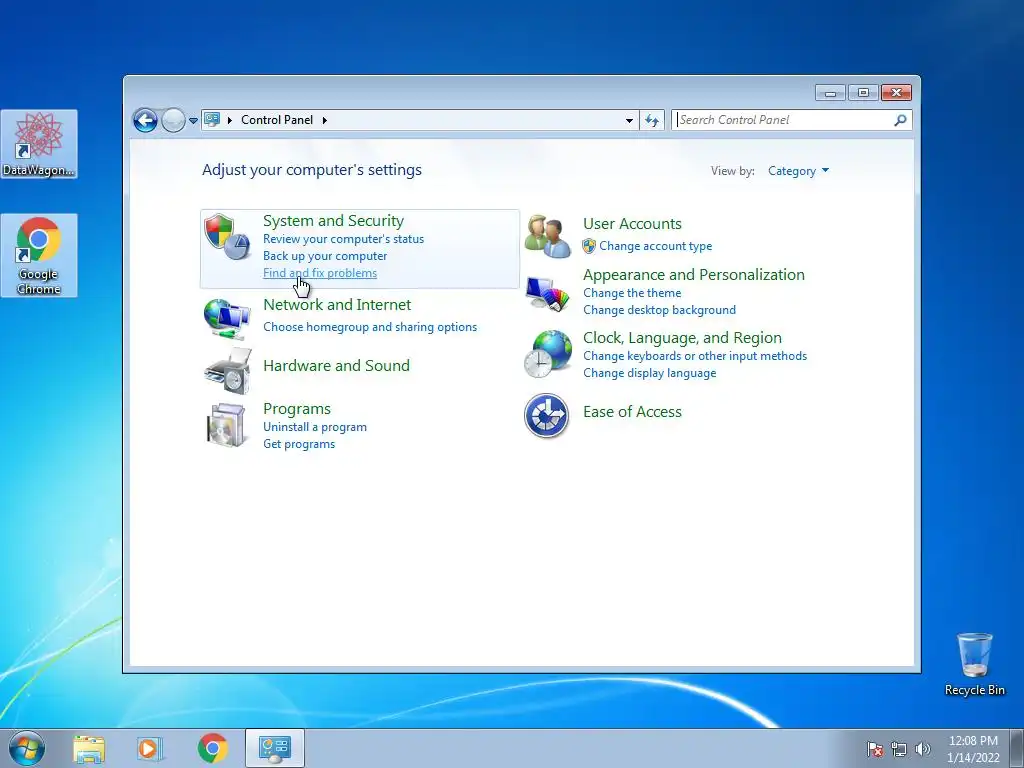The height and width of the screenshot is (768, 1024).
Task: Click Change display language
Action: click(x=649, y=374)
